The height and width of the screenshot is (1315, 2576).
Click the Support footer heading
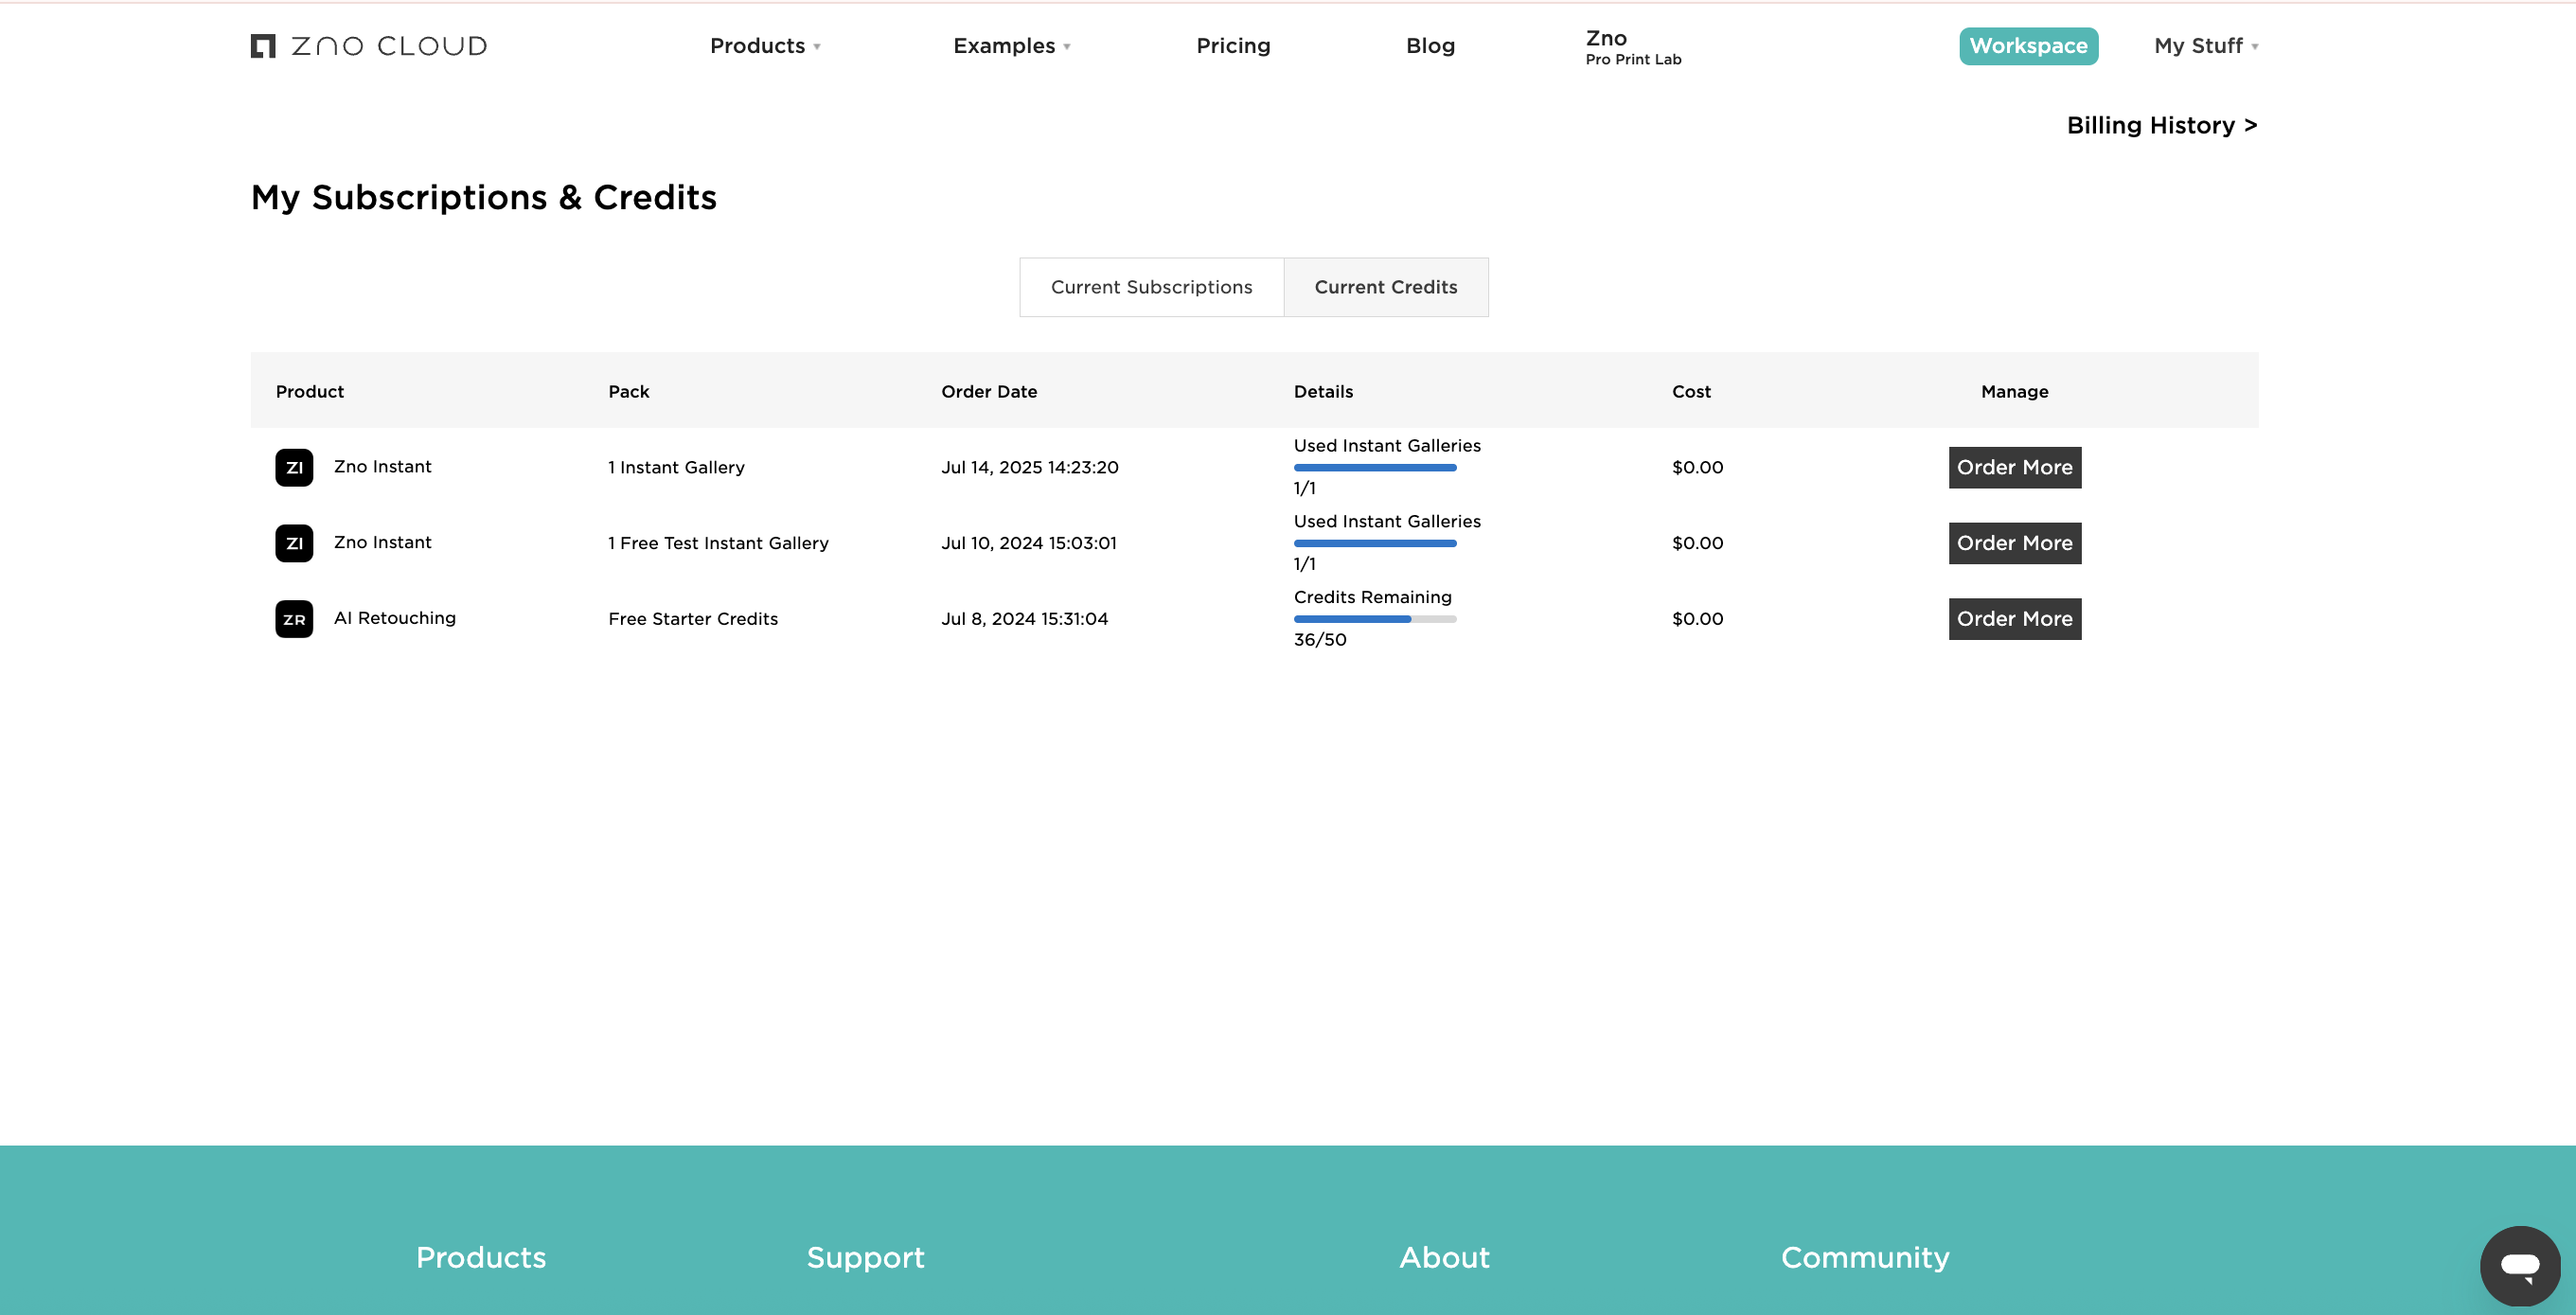pyautogui.click(x=865, y=1257)
